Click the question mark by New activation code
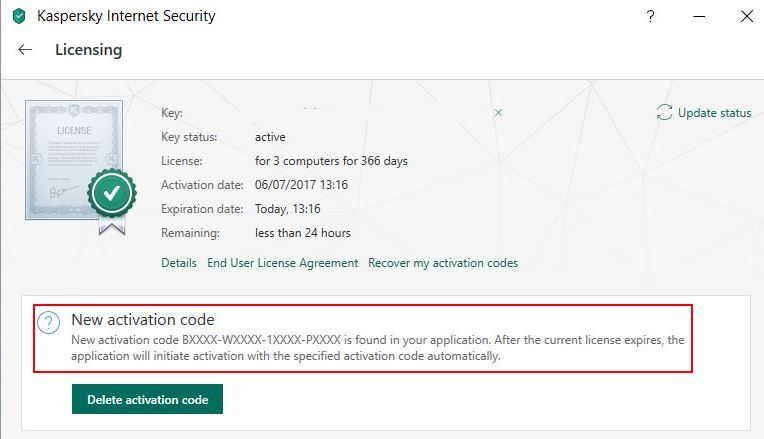Image resolution: width=764 pixels, height=439 pixels. [x=49, y=323]
